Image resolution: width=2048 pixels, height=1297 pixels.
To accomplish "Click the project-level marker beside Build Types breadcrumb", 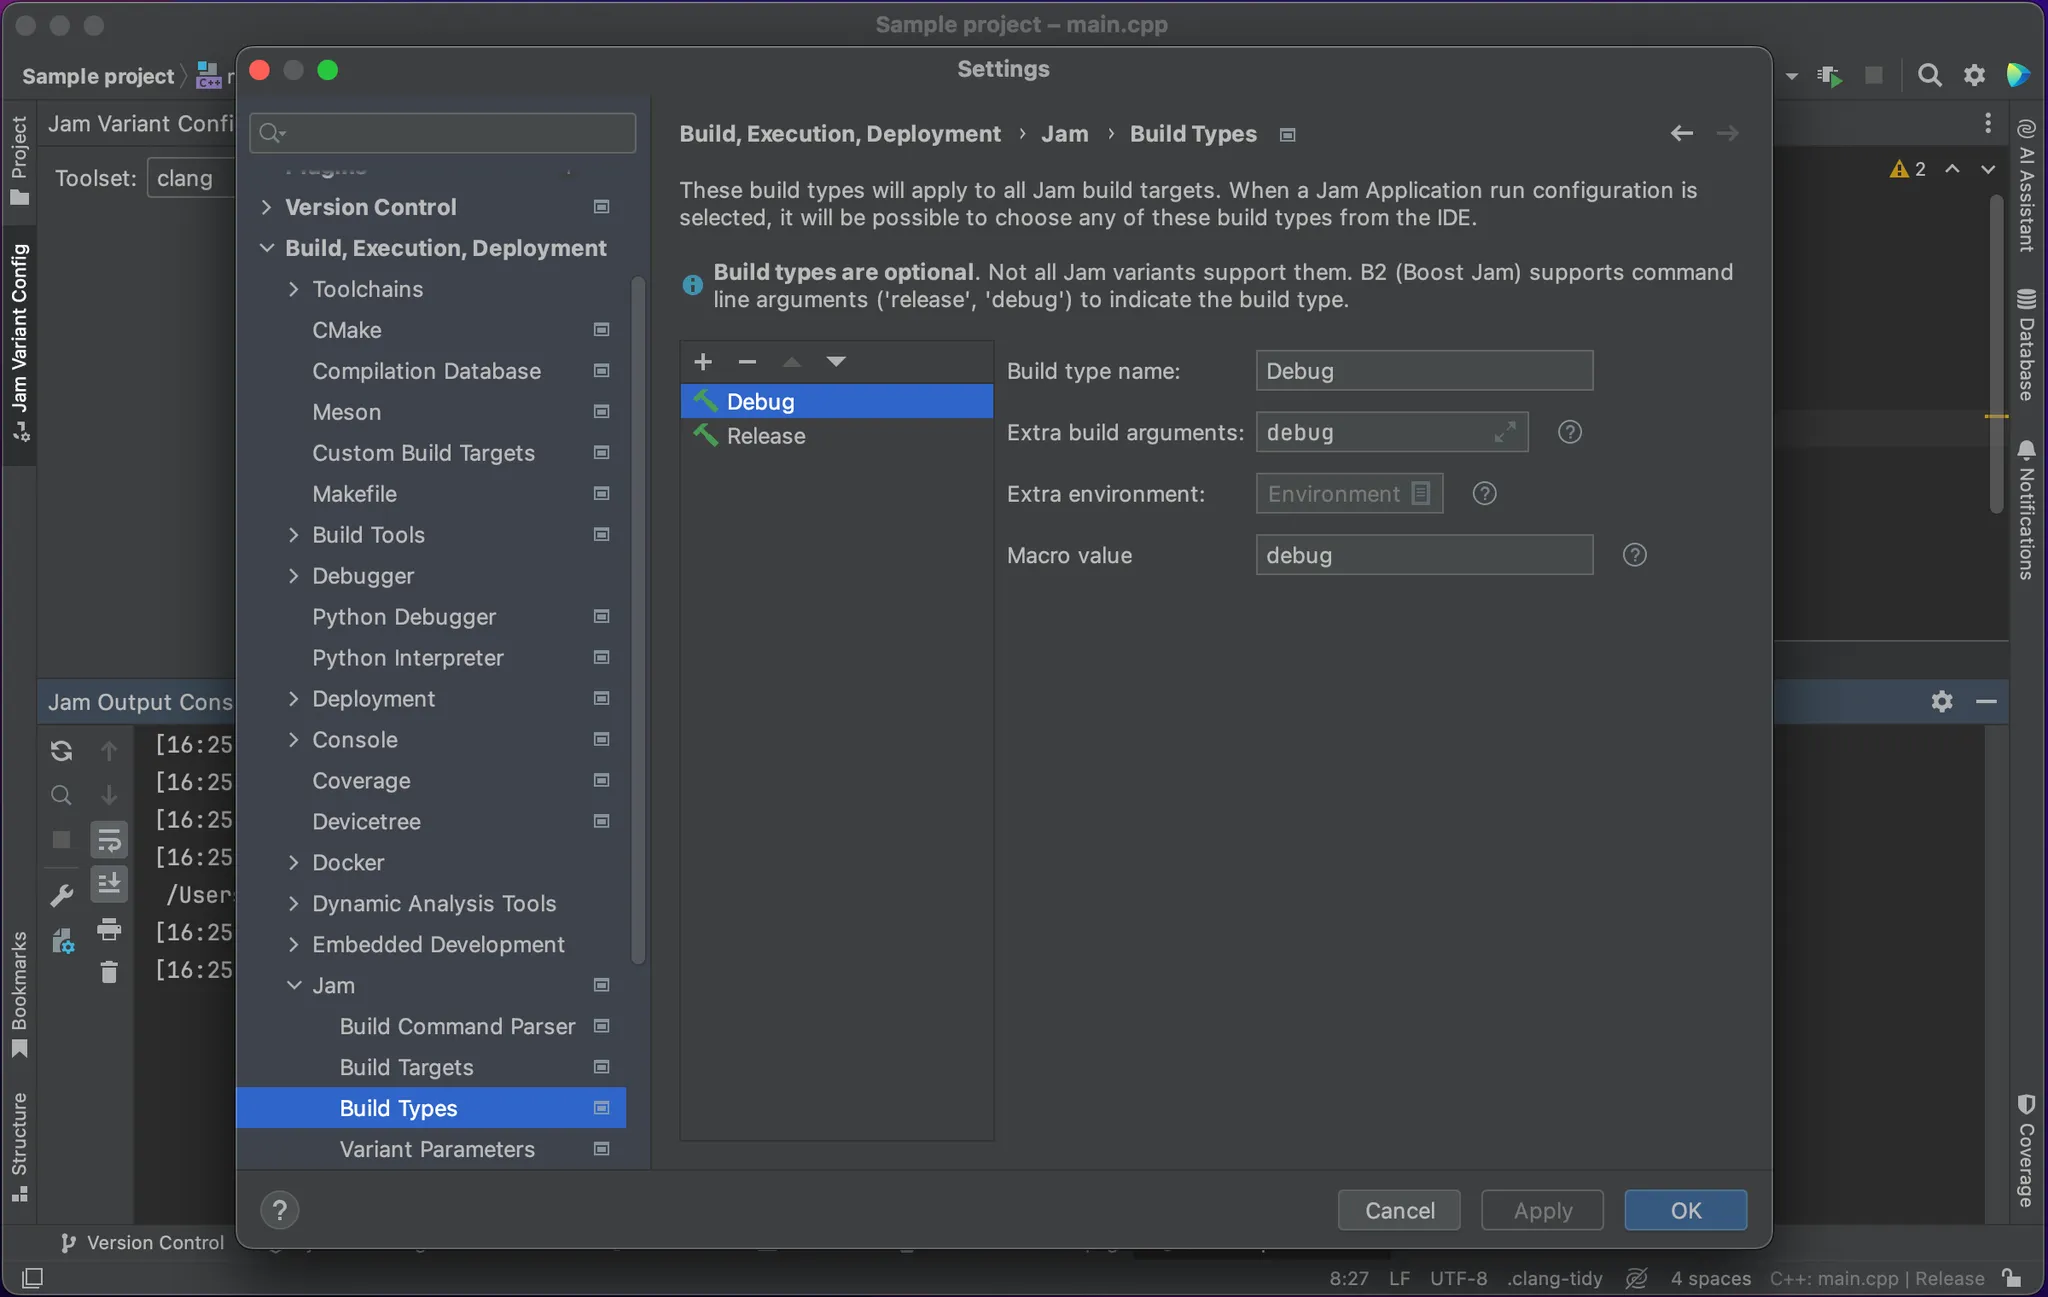I will pos(1288,135).
